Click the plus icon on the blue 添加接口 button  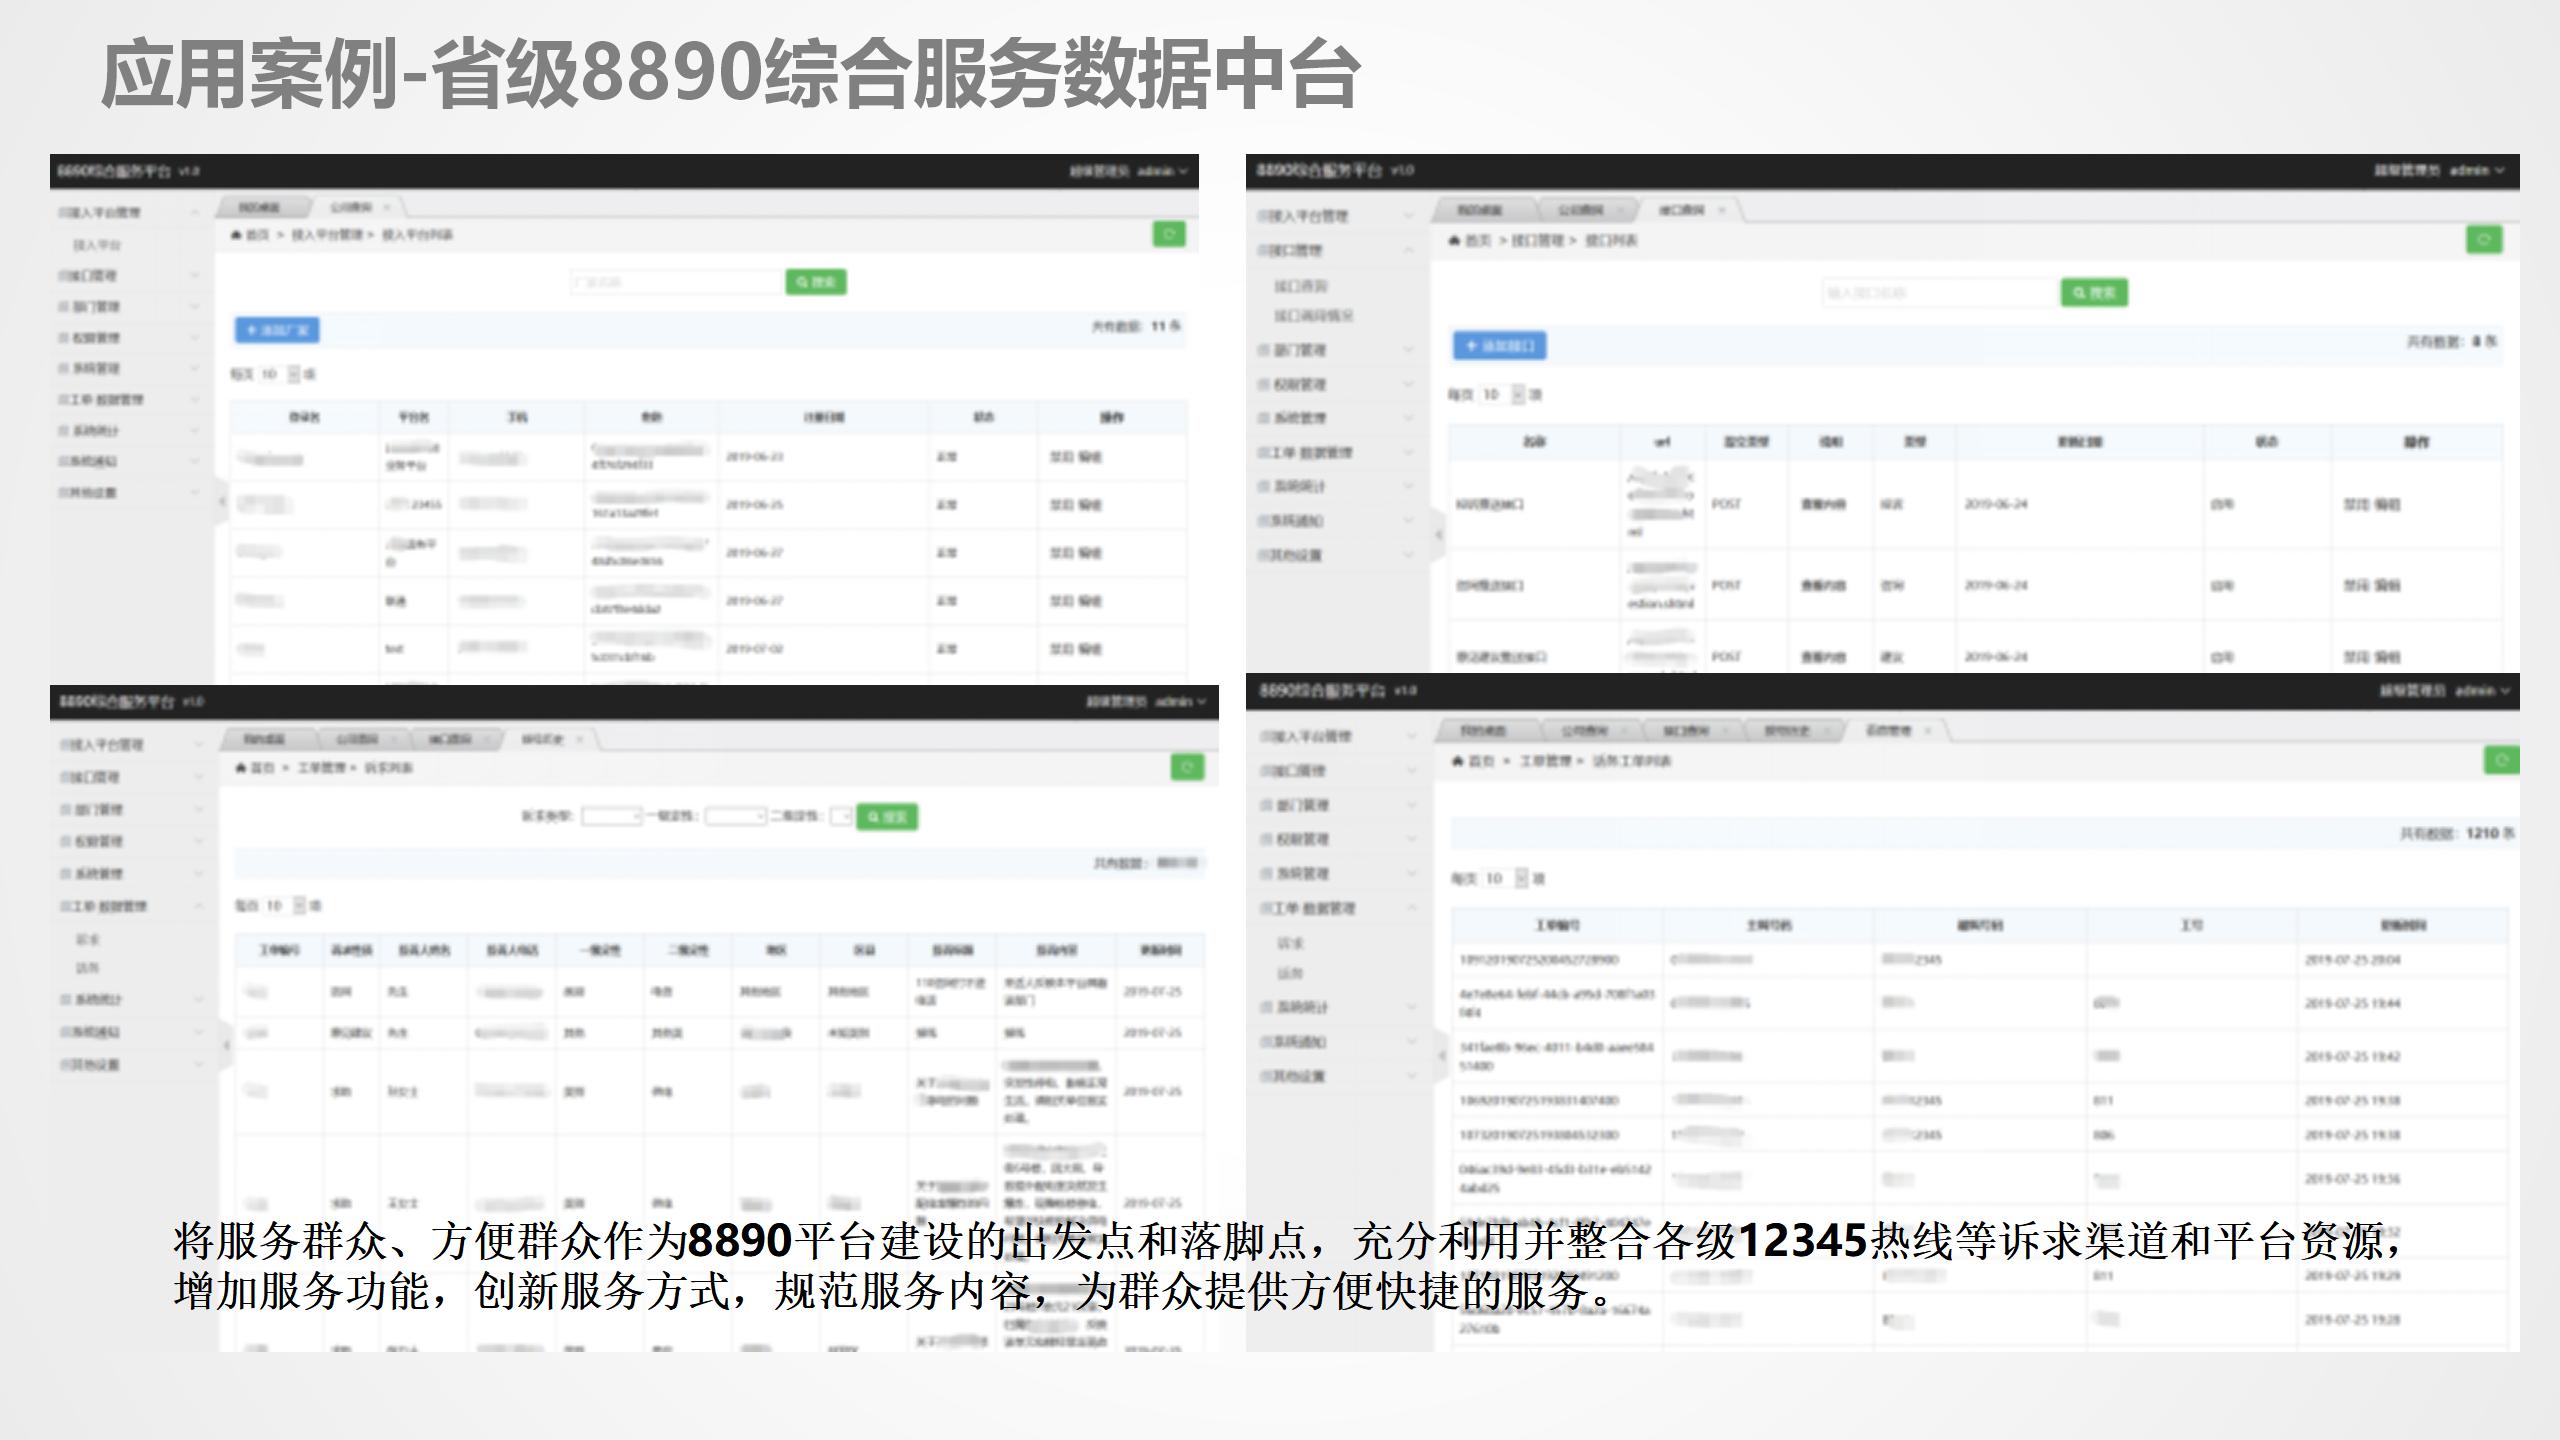1470,346
